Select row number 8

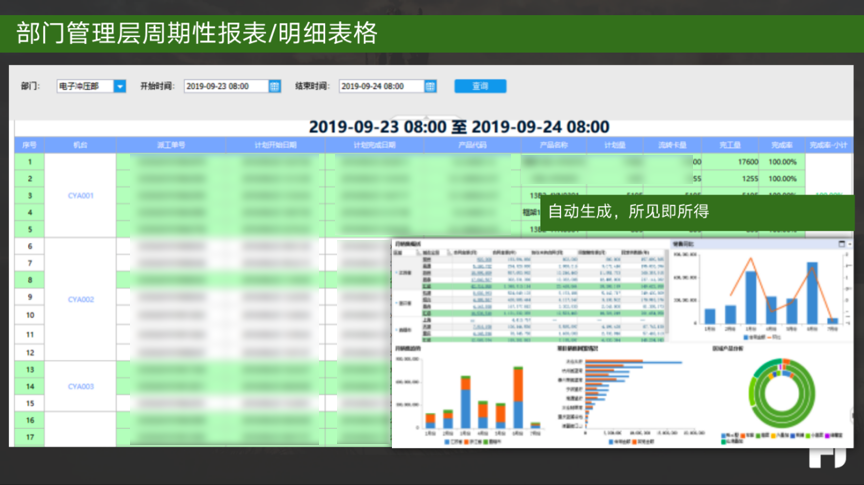pos(30,280)
